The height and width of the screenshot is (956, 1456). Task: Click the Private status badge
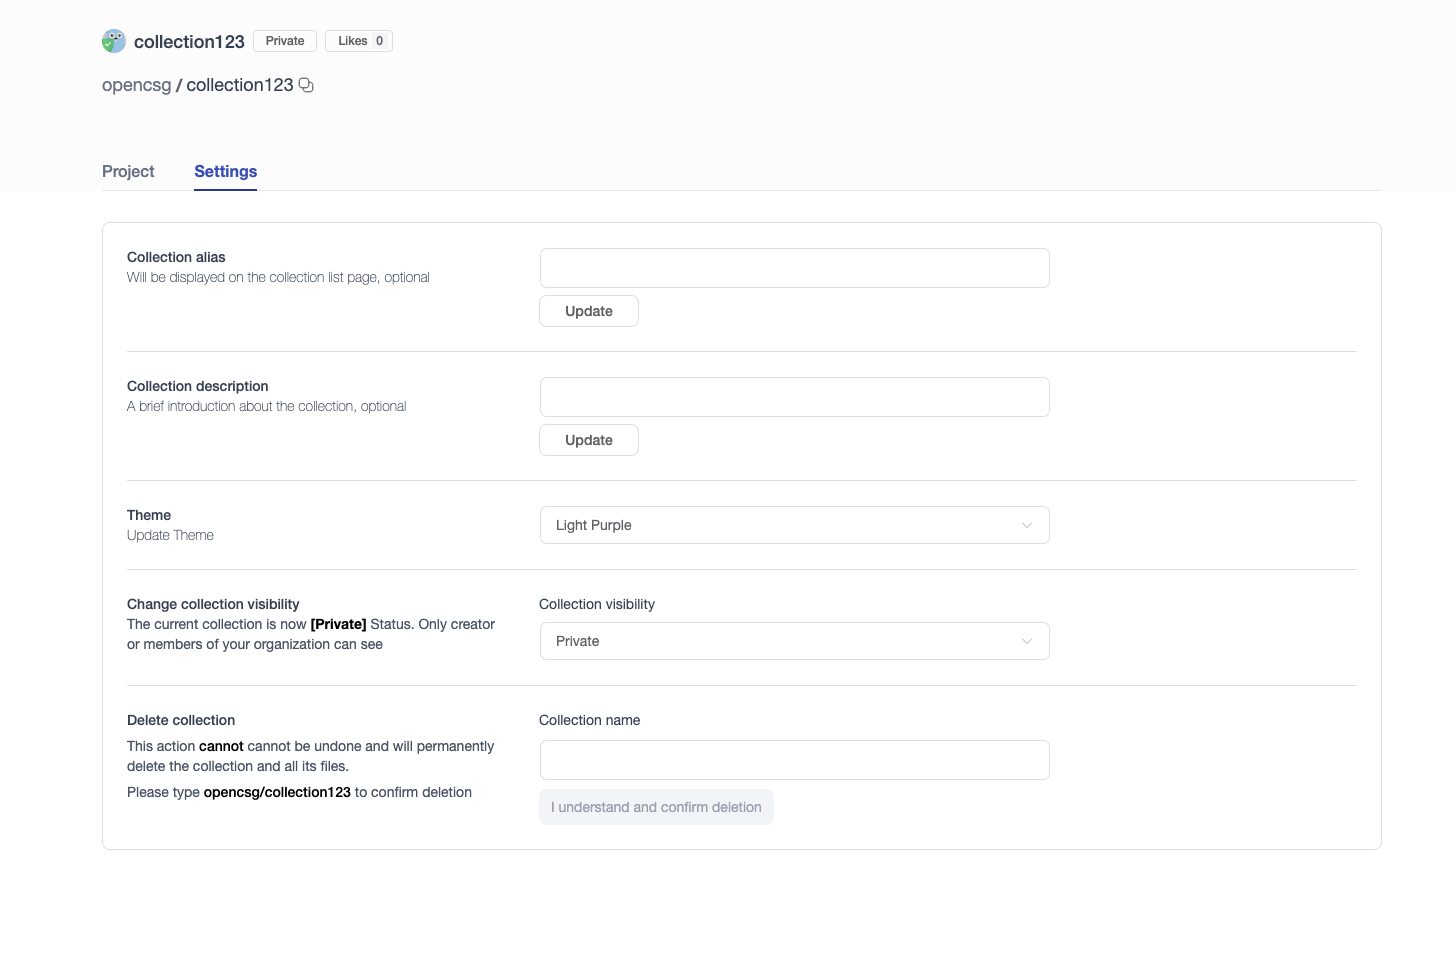point(285,41)
